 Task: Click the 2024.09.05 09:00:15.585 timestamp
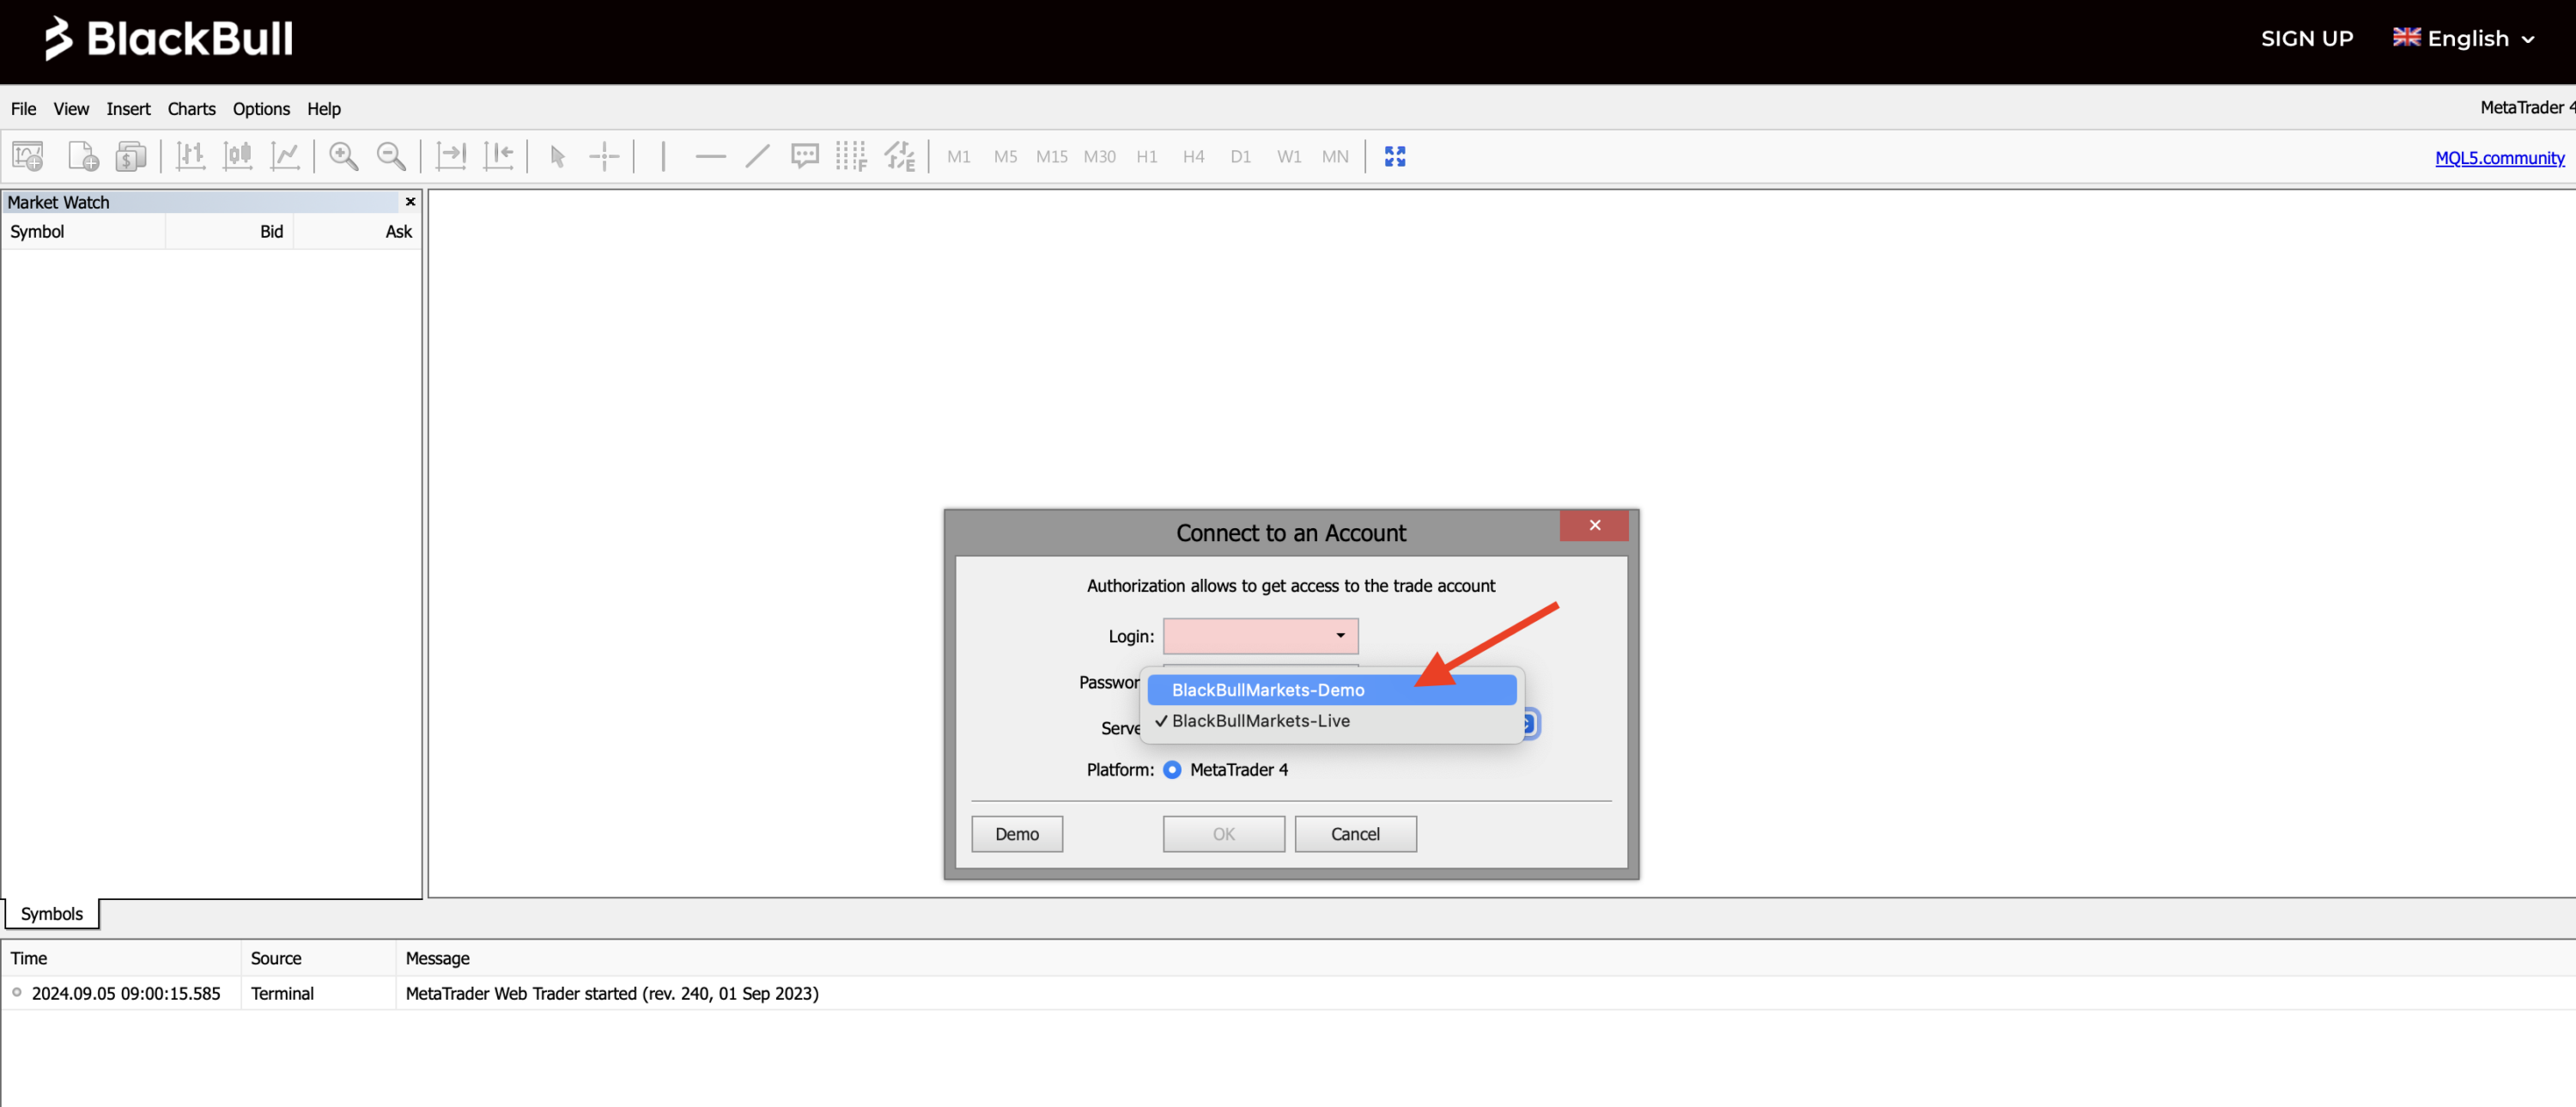[126, 994]
